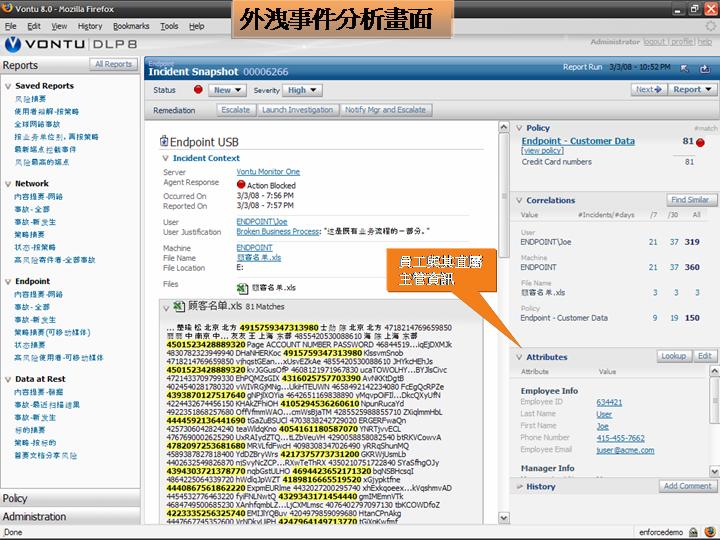Image resolution: width=720 pixels, height=540 pixels.
Task: Open the History menu
Action: pos(90,26)
